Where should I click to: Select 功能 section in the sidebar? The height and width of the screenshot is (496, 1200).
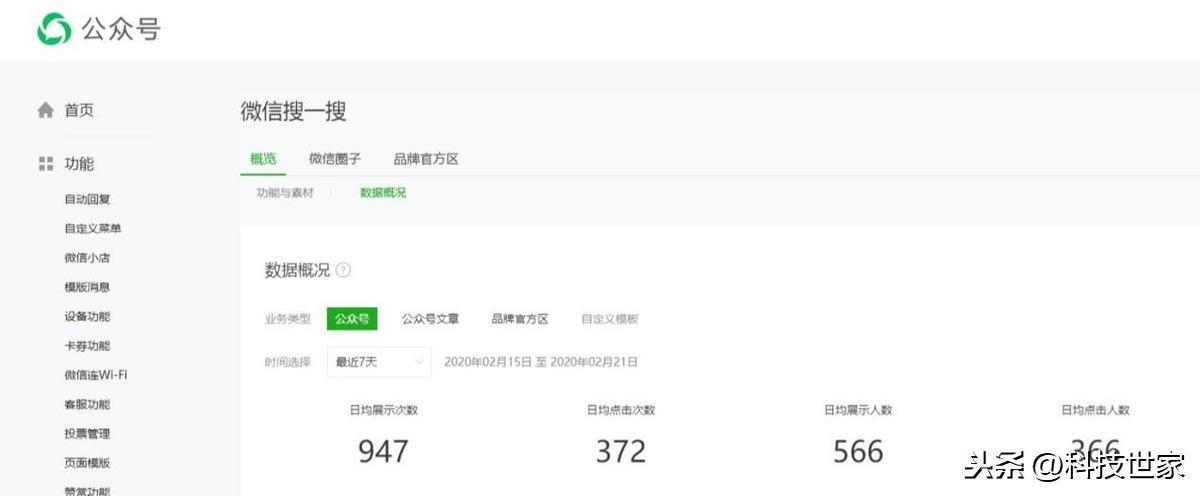point(79,164)
